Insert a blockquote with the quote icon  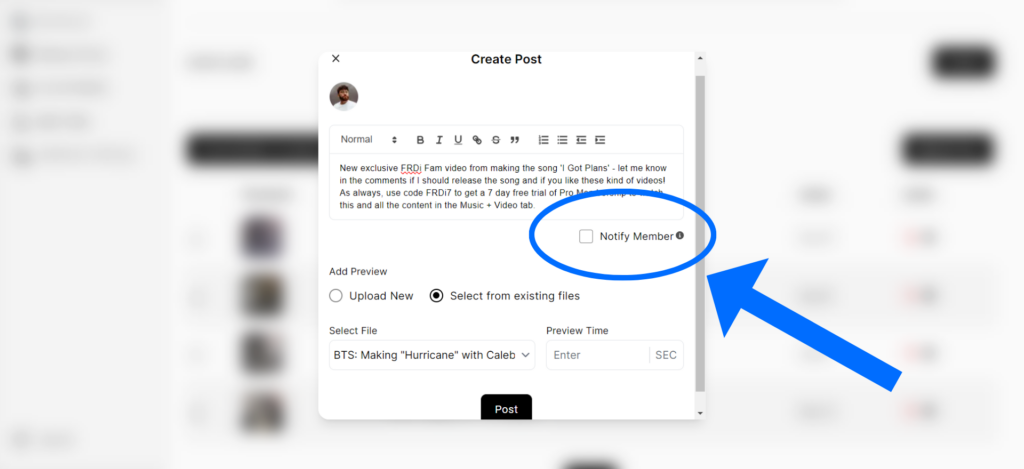pyautogui.click(x=515, y=140)
